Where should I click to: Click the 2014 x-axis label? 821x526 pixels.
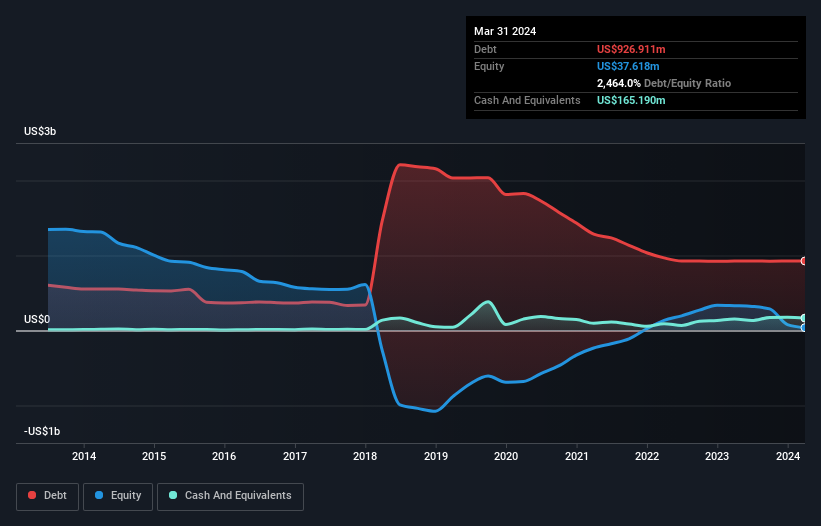click(84, 456)
